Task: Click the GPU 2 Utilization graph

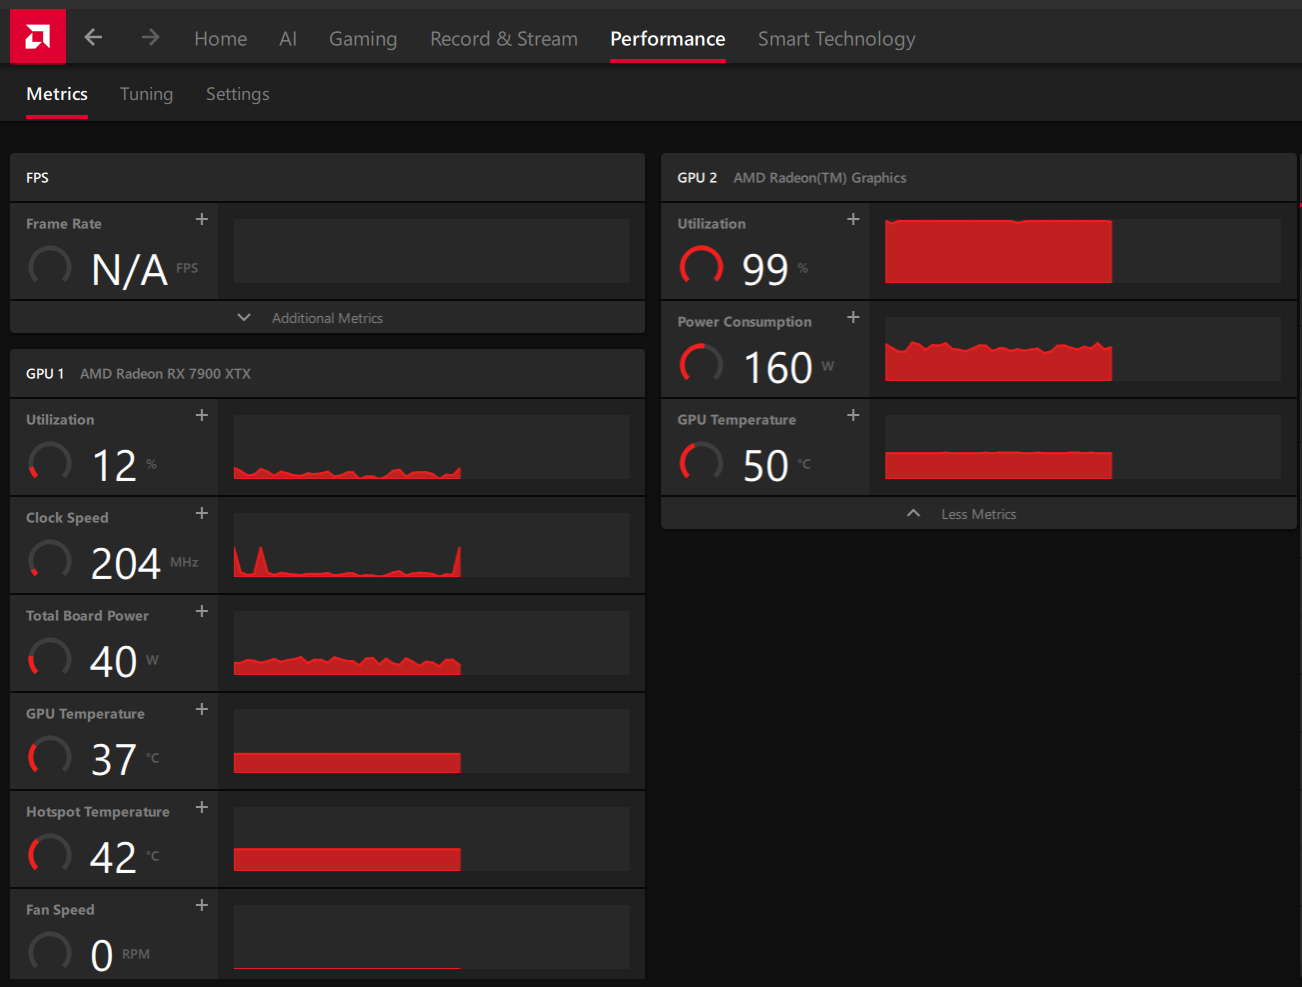Action: [x=1083, y=251]
